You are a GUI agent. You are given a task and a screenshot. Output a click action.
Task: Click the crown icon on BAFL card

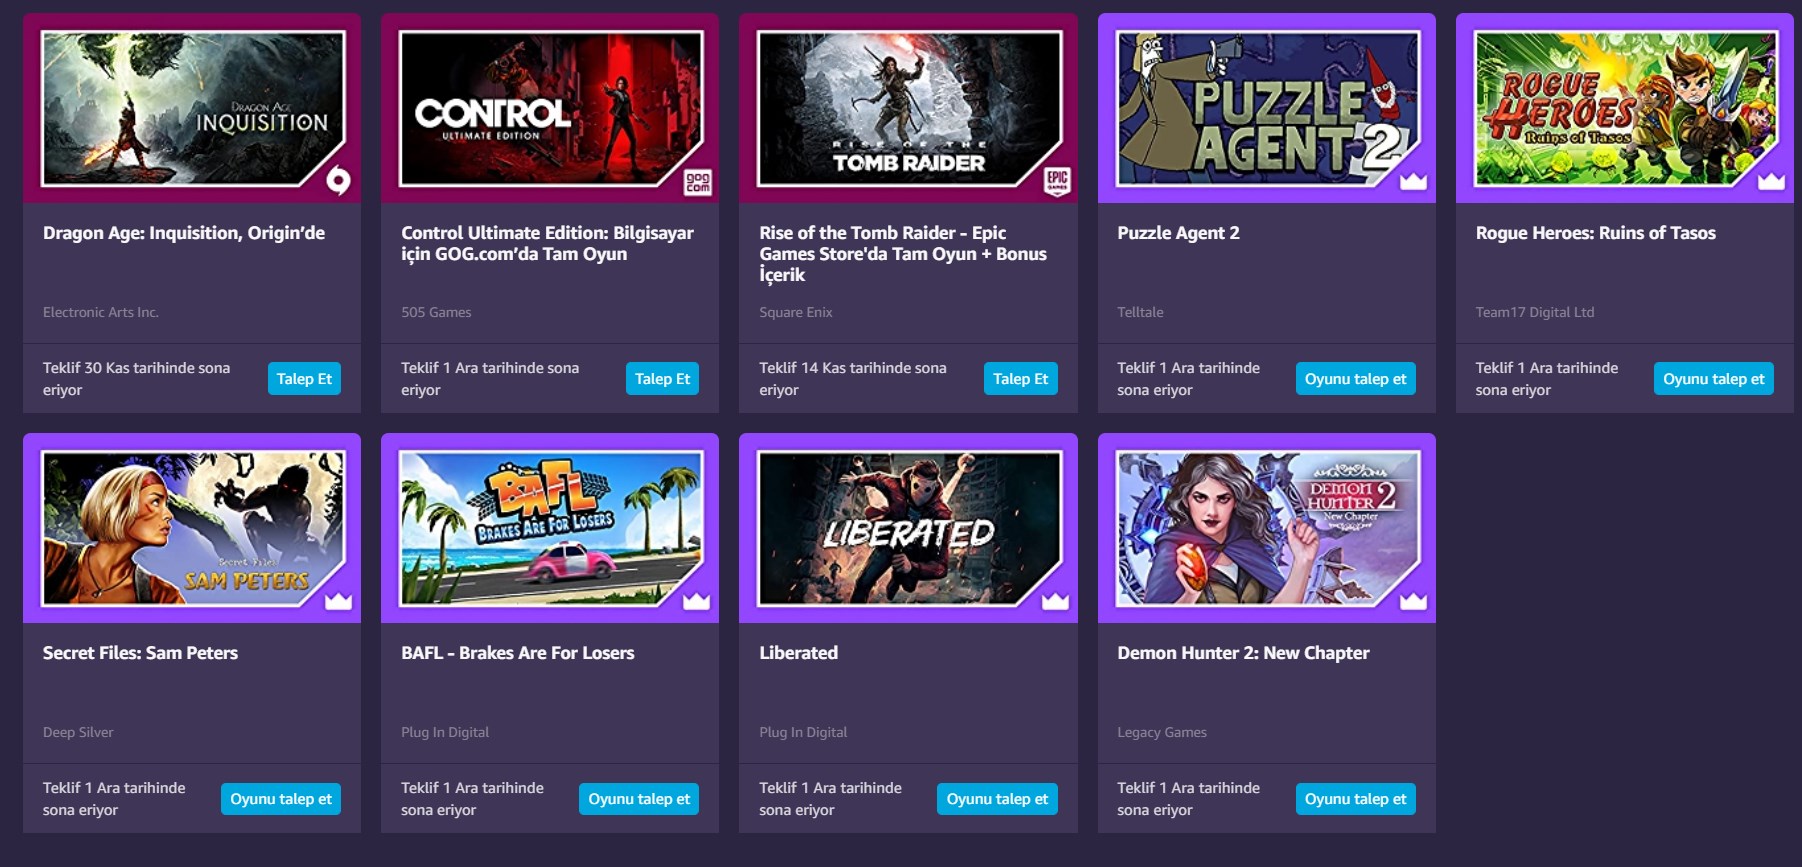point(696,601)
